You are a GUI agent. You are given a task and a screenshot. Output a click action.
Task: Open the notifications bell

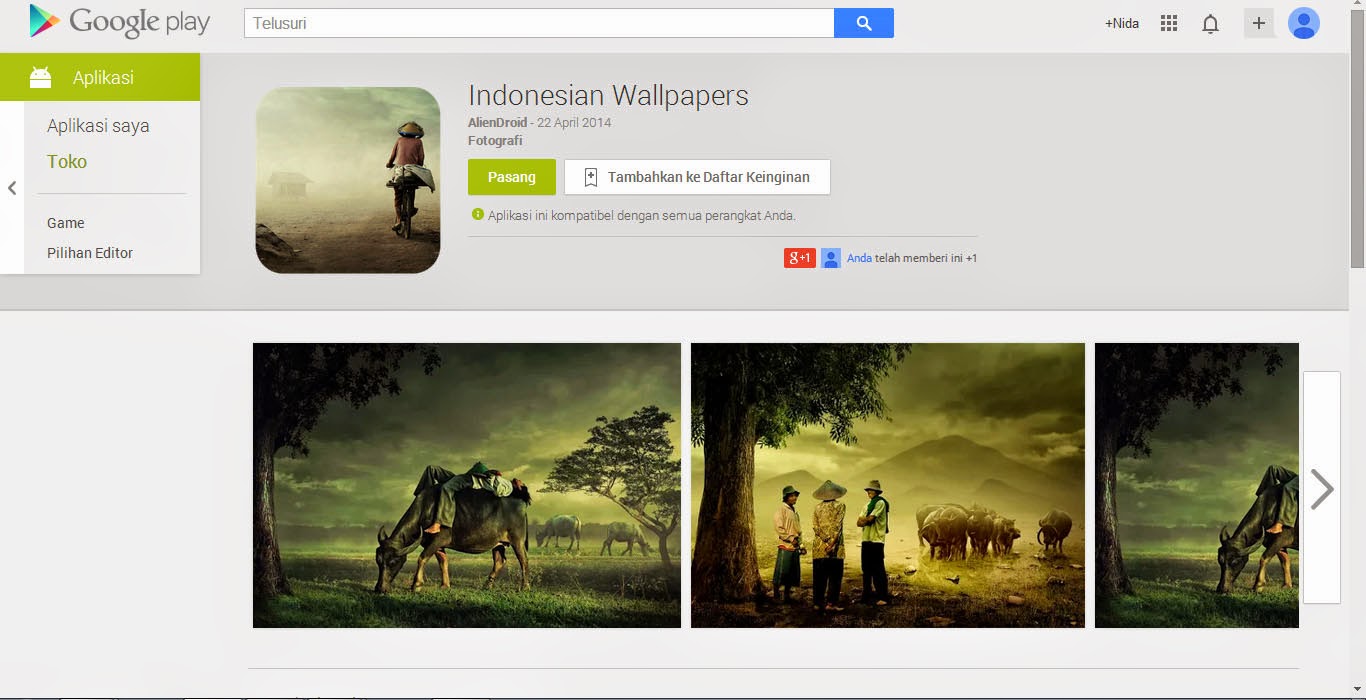click(1211, 23)
